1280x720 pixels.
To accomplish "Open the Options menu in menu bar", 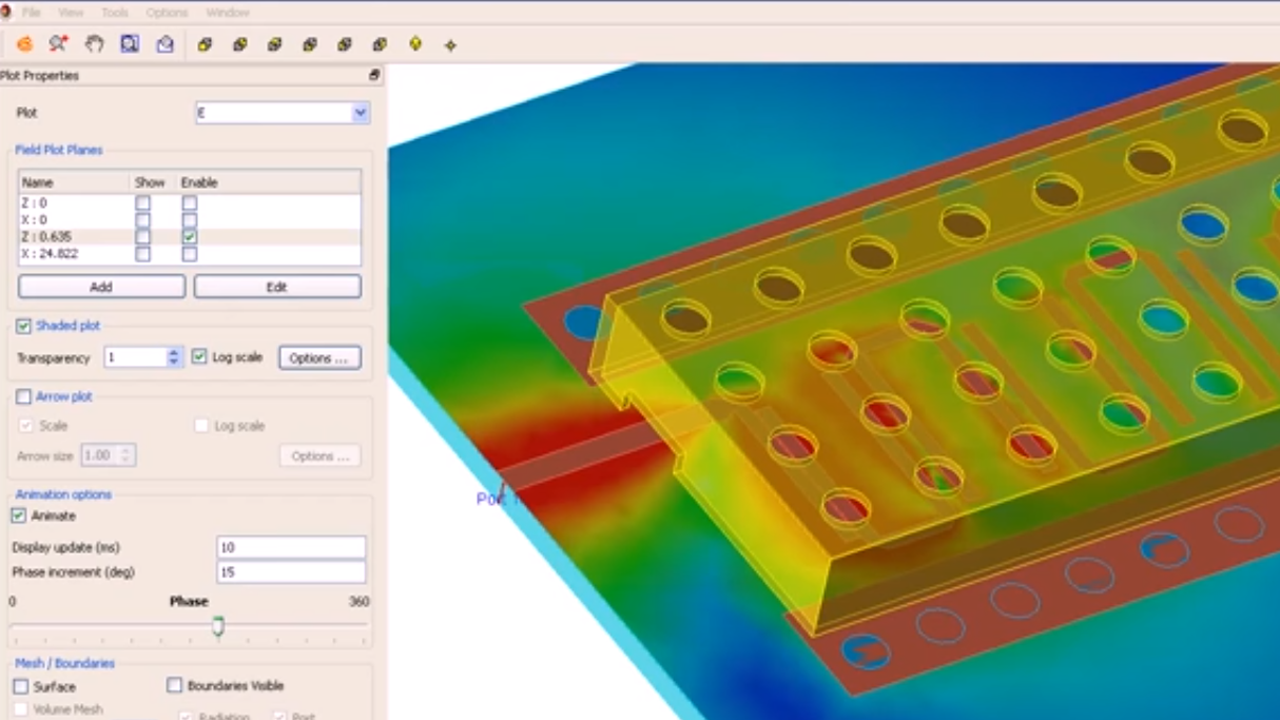I will pos(166,13).
